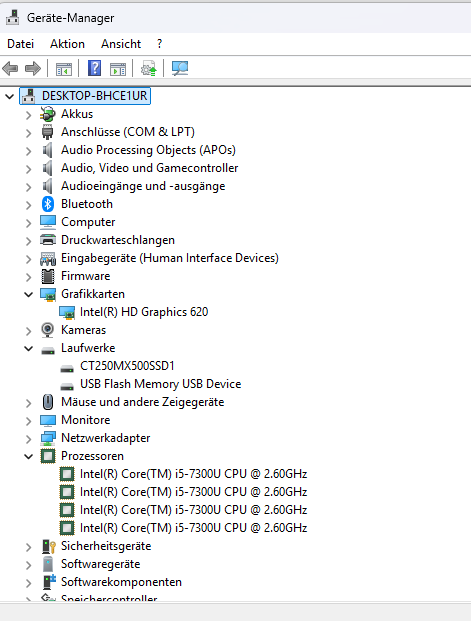Click the action pane toolbar icon
The width and height of the screenshot is (471, 621).
tap(118, 69)
